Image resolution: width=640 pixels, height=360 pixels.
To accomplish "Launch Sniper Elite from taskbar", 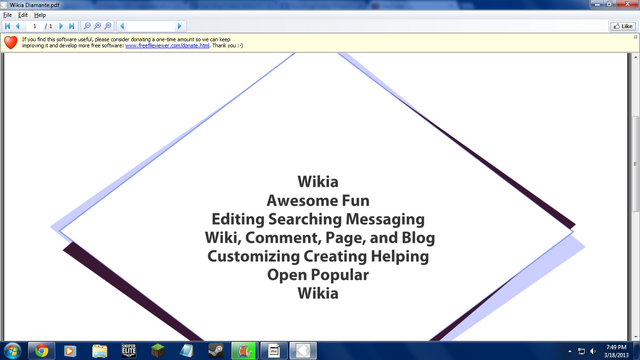I will (129, 351).
